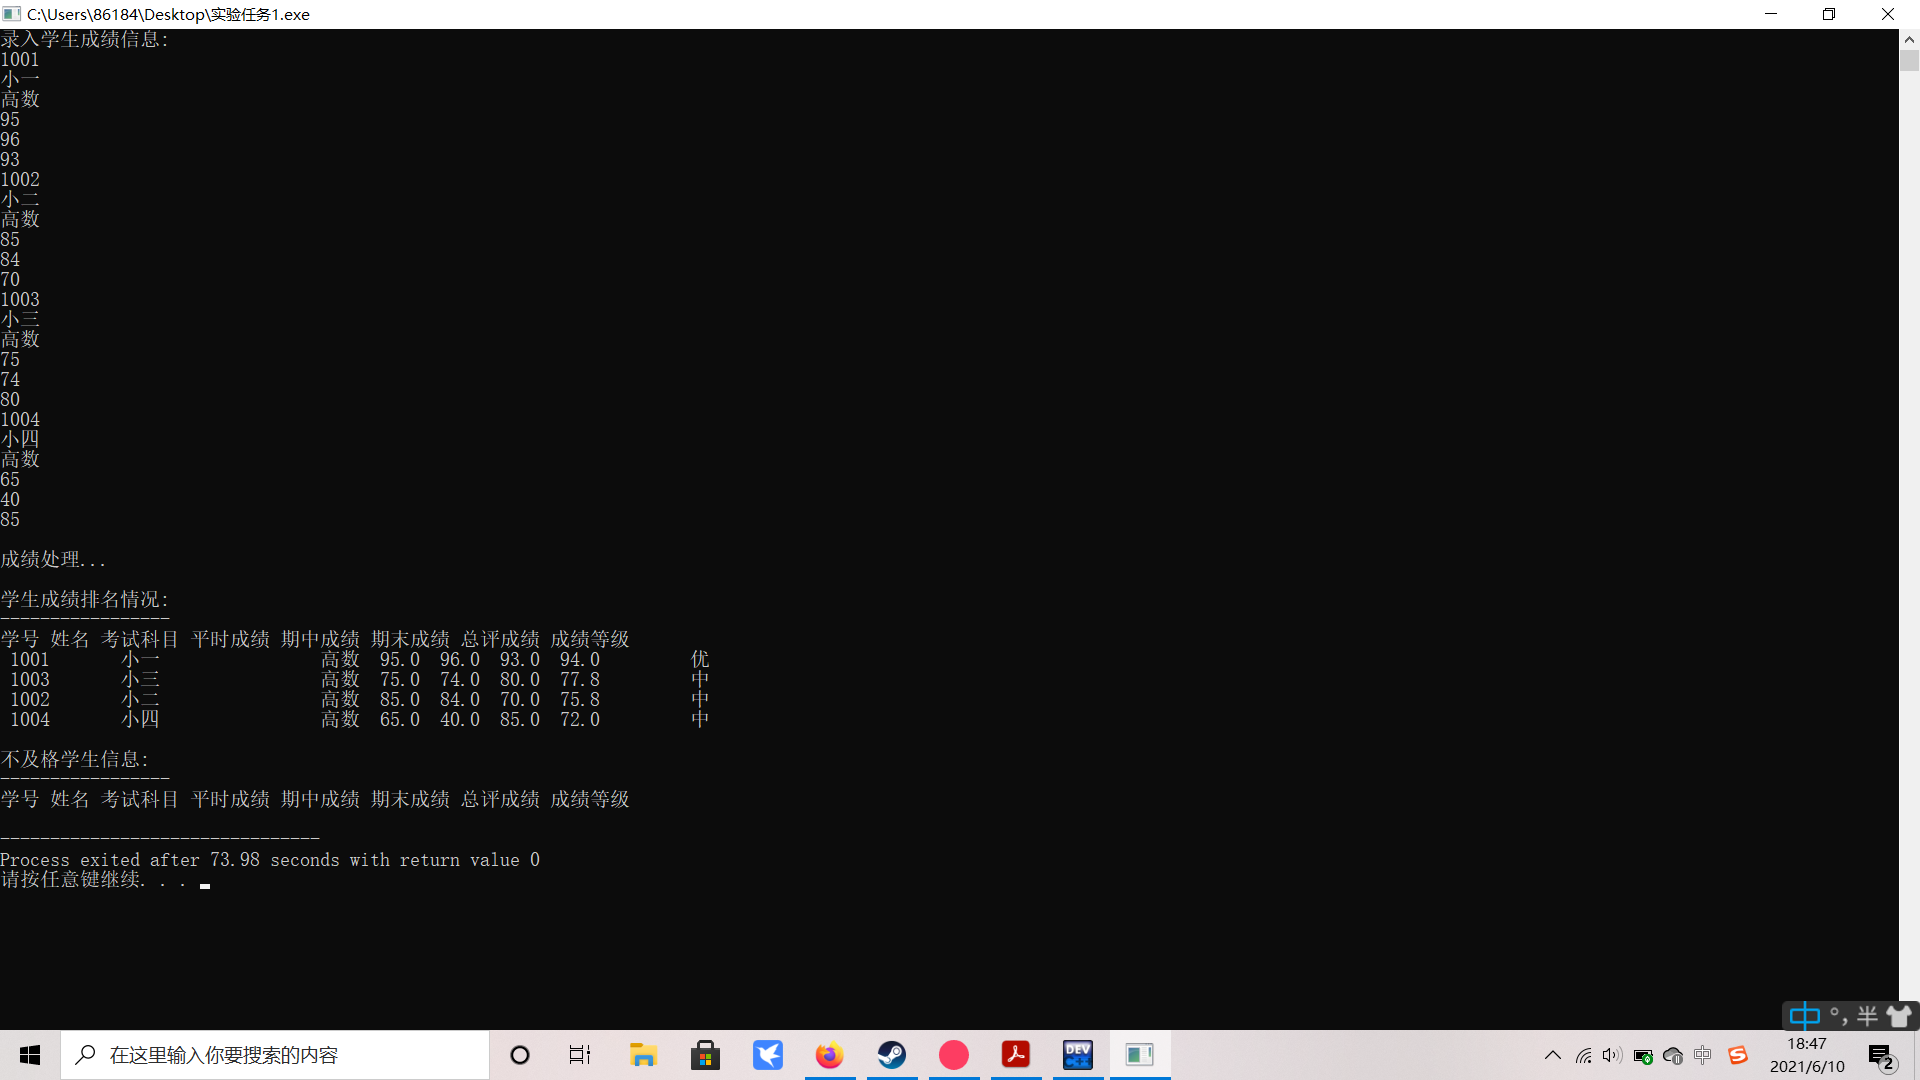Open the volume control in tray
1920x1080 pixels.
1612,1055
